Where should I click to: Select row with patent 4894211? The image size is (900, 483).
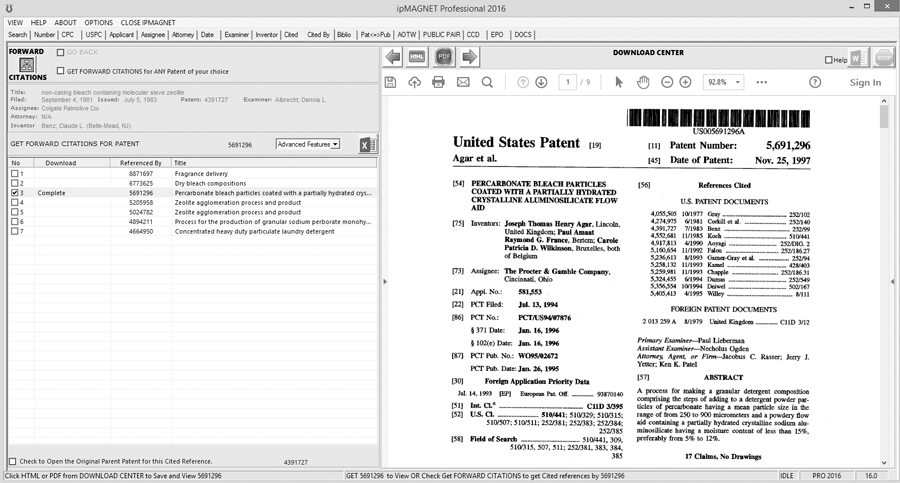(193, 222)
